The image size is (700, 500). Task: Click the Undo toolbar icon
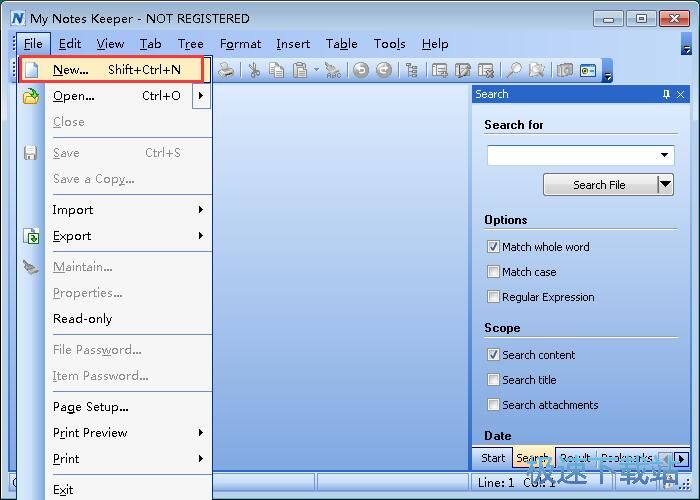coord(361,70)
